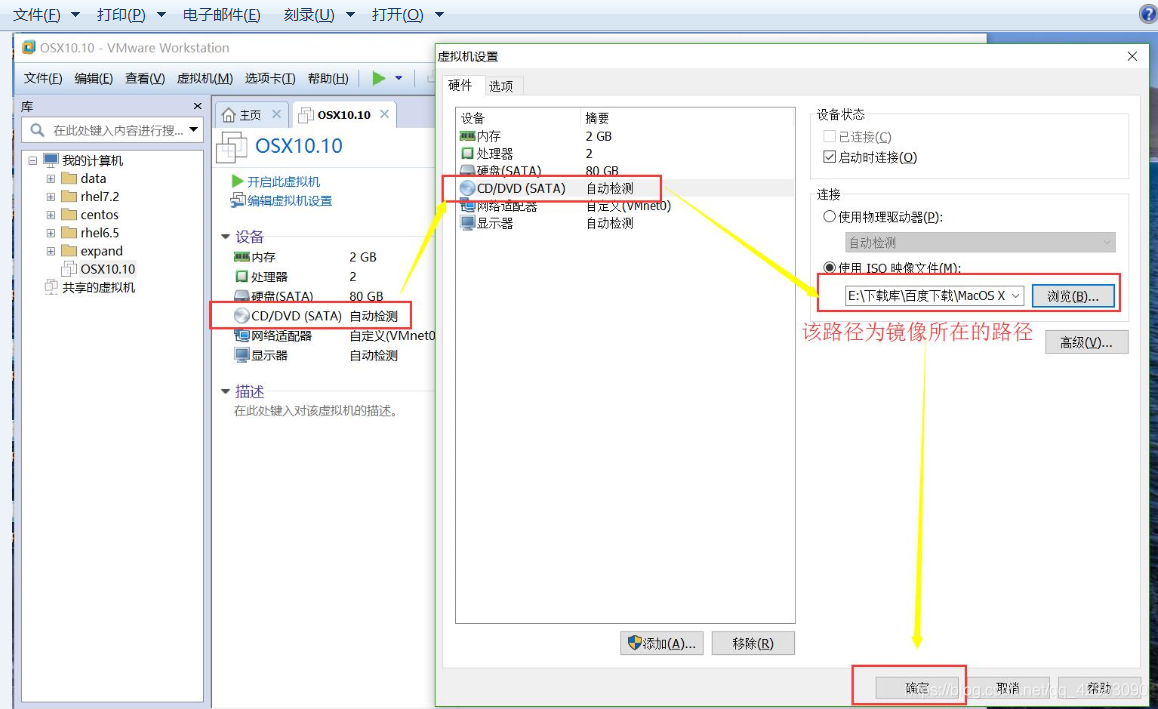Screen dimensions: 1158x709
Task: Expand the centos folder node
Action: point(50,215)
